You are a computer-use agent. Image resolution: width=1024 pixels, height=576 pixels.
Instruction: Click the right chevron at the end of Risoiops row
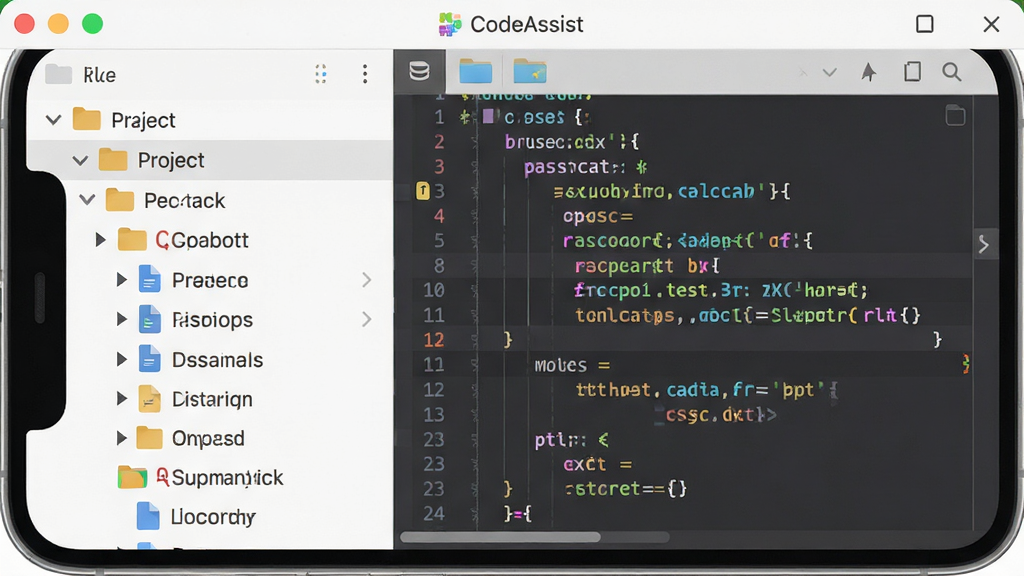tap(366, 319)
